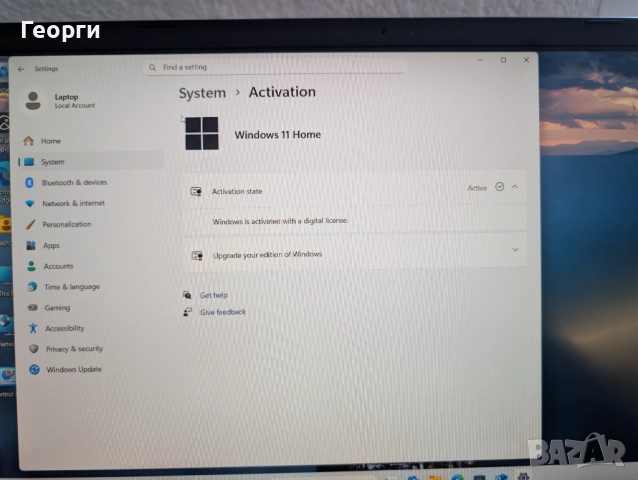Click the Accounts person icon

(32, 266)
